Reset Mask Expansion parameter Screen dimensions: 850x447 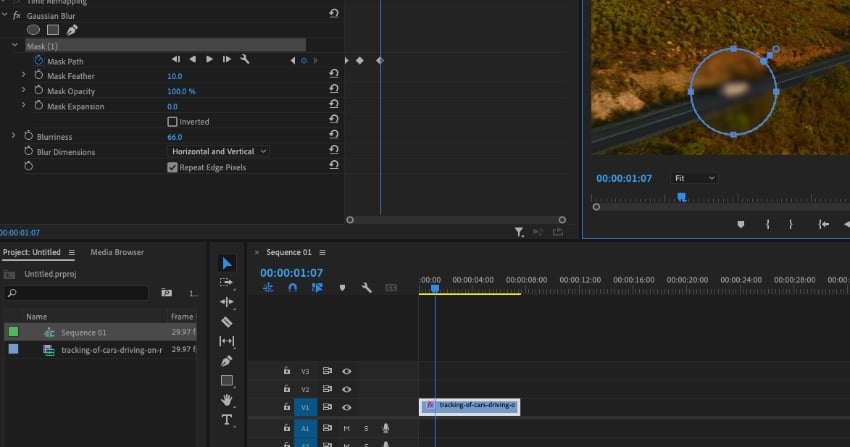click(x=334, y=103)
